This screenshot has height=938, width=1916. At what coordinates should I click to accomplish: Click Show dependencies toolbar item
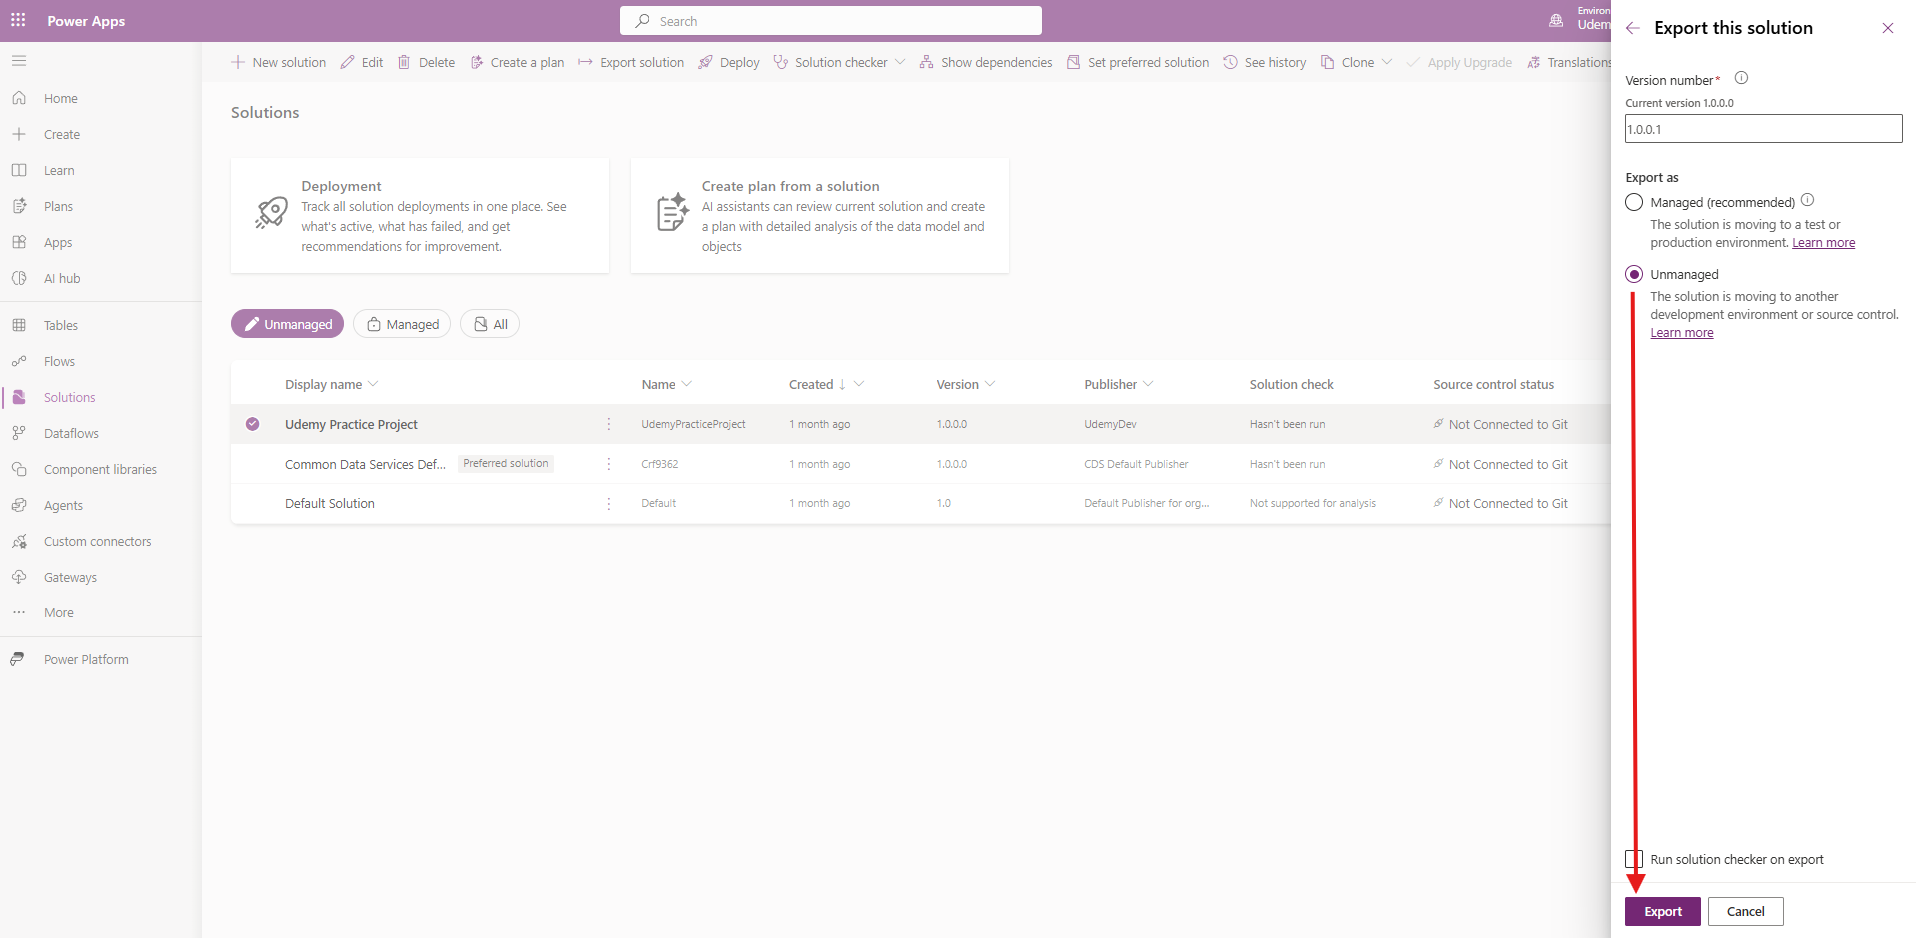point(986,62)
